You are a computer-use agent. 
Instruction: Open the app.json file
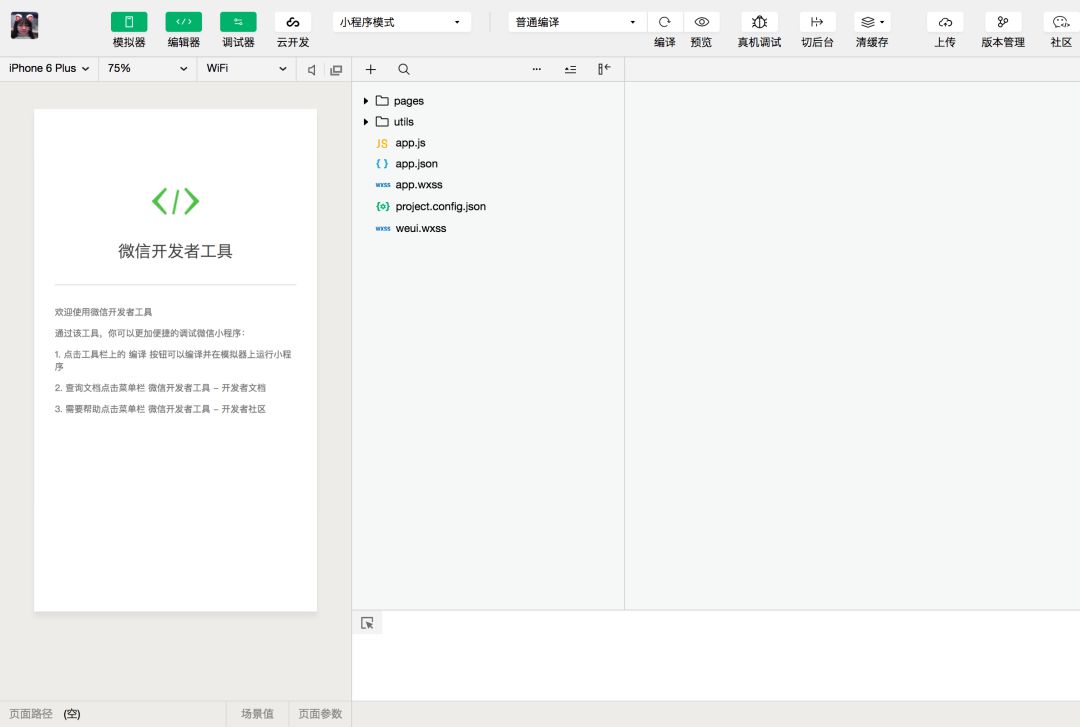click(417, 163)
